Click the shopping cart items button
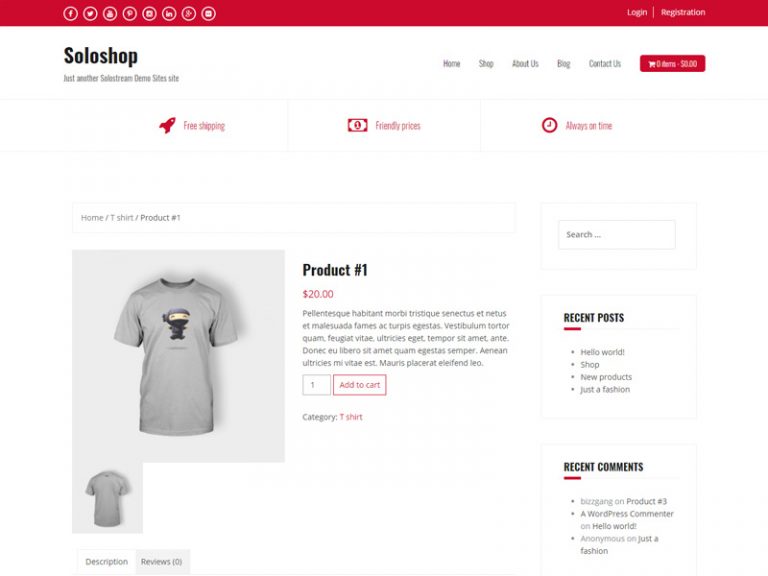This screenshot has height=576, width=768. 672,64
